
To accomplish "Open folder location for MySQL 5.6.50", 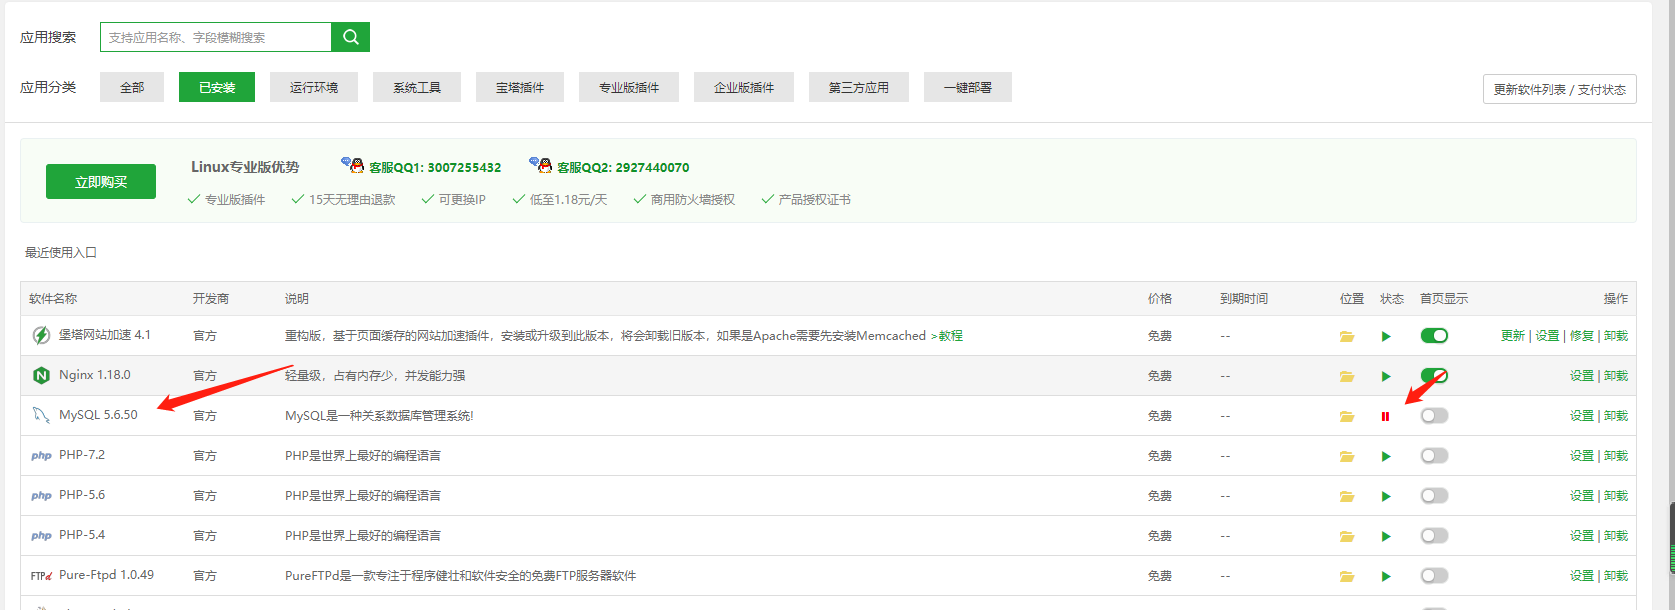I will [1347, 416].
